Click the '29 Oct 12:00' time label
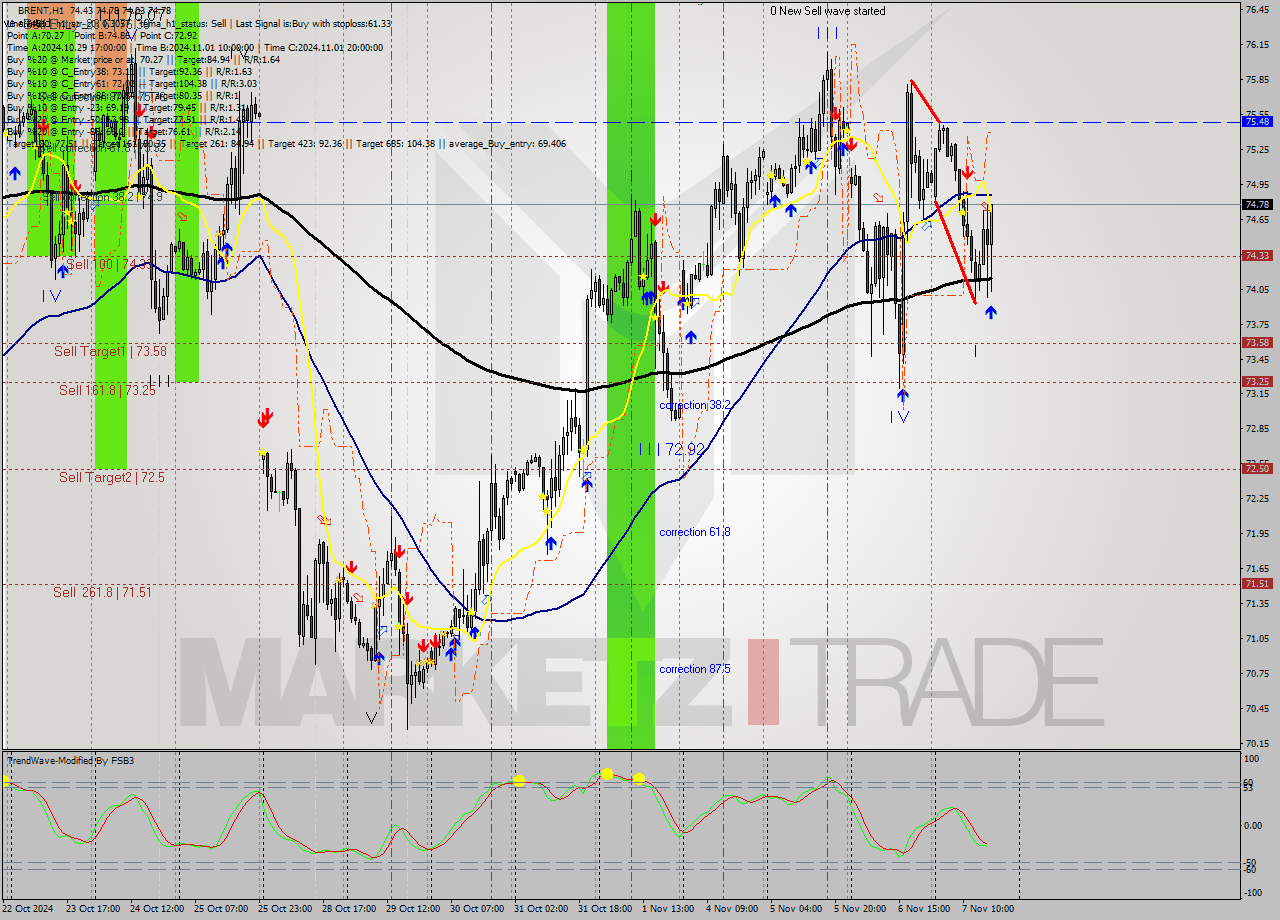This screenshot has width=1280, height=920. point(414,909)
